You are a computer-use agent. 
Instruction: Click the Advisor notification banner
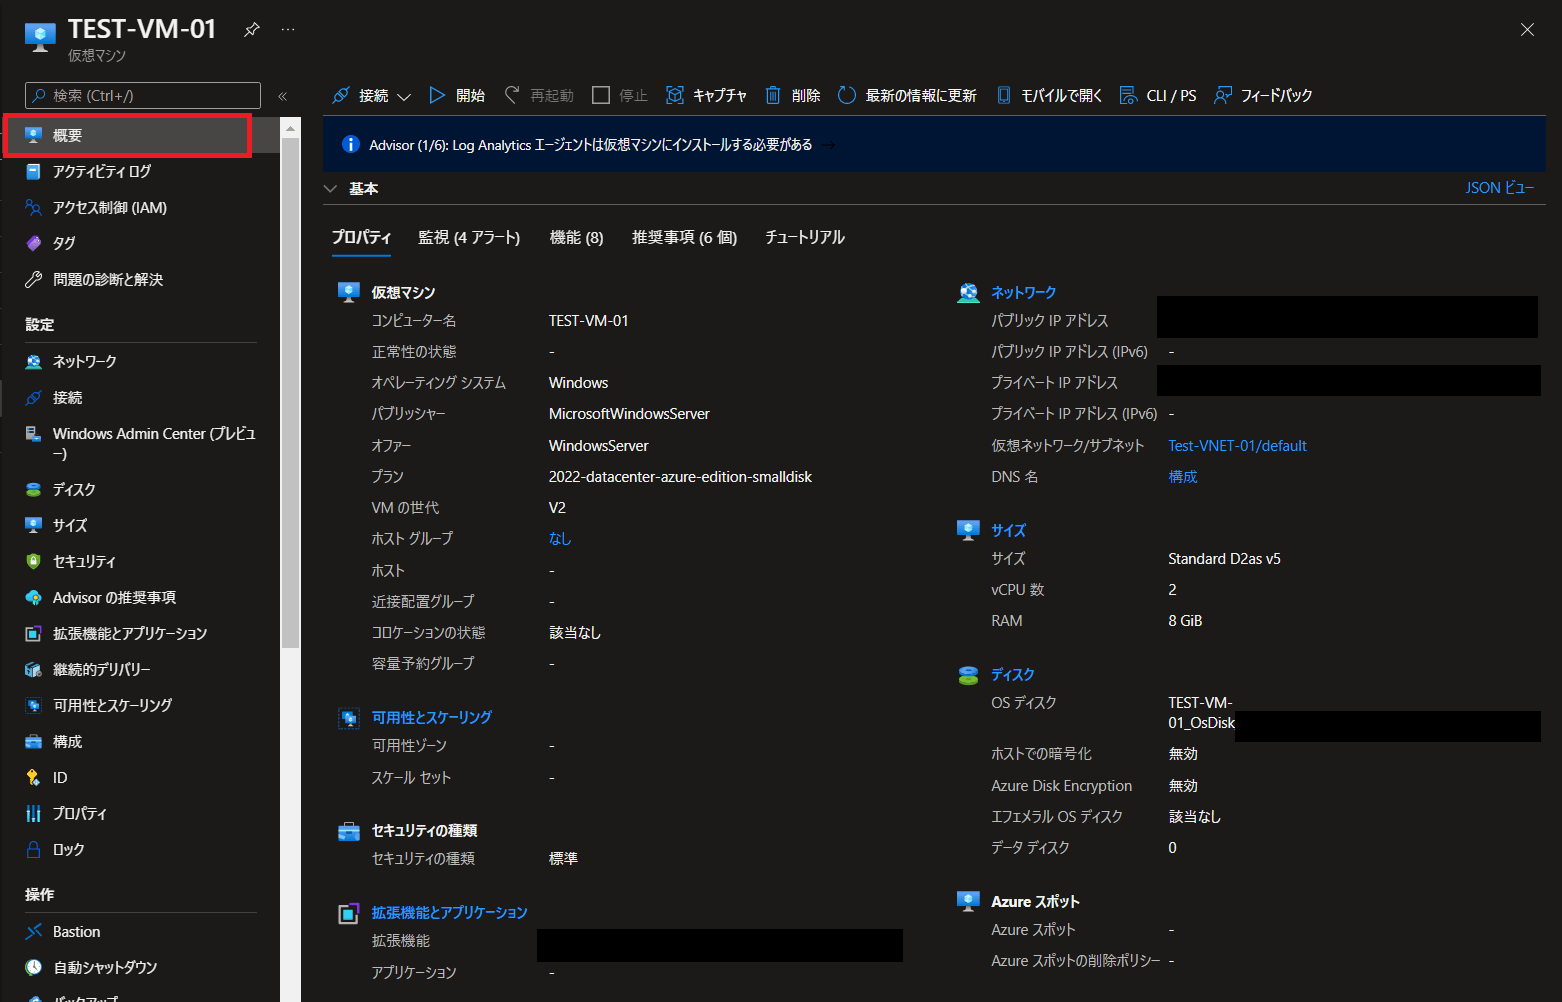(934, 145)
